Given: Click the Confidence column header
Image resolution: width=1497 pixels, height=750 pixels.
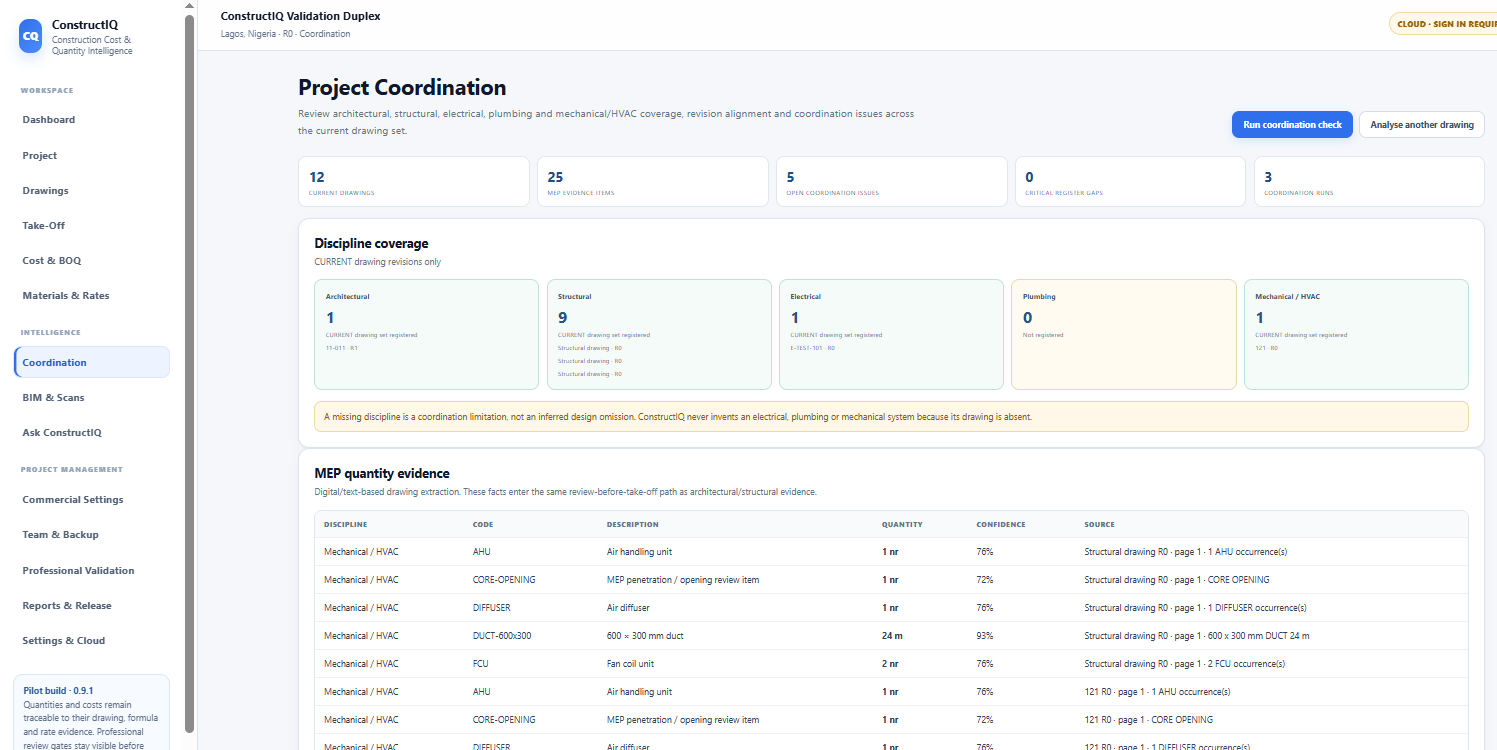Looking at the screenshot, I should click(1001, 524).
